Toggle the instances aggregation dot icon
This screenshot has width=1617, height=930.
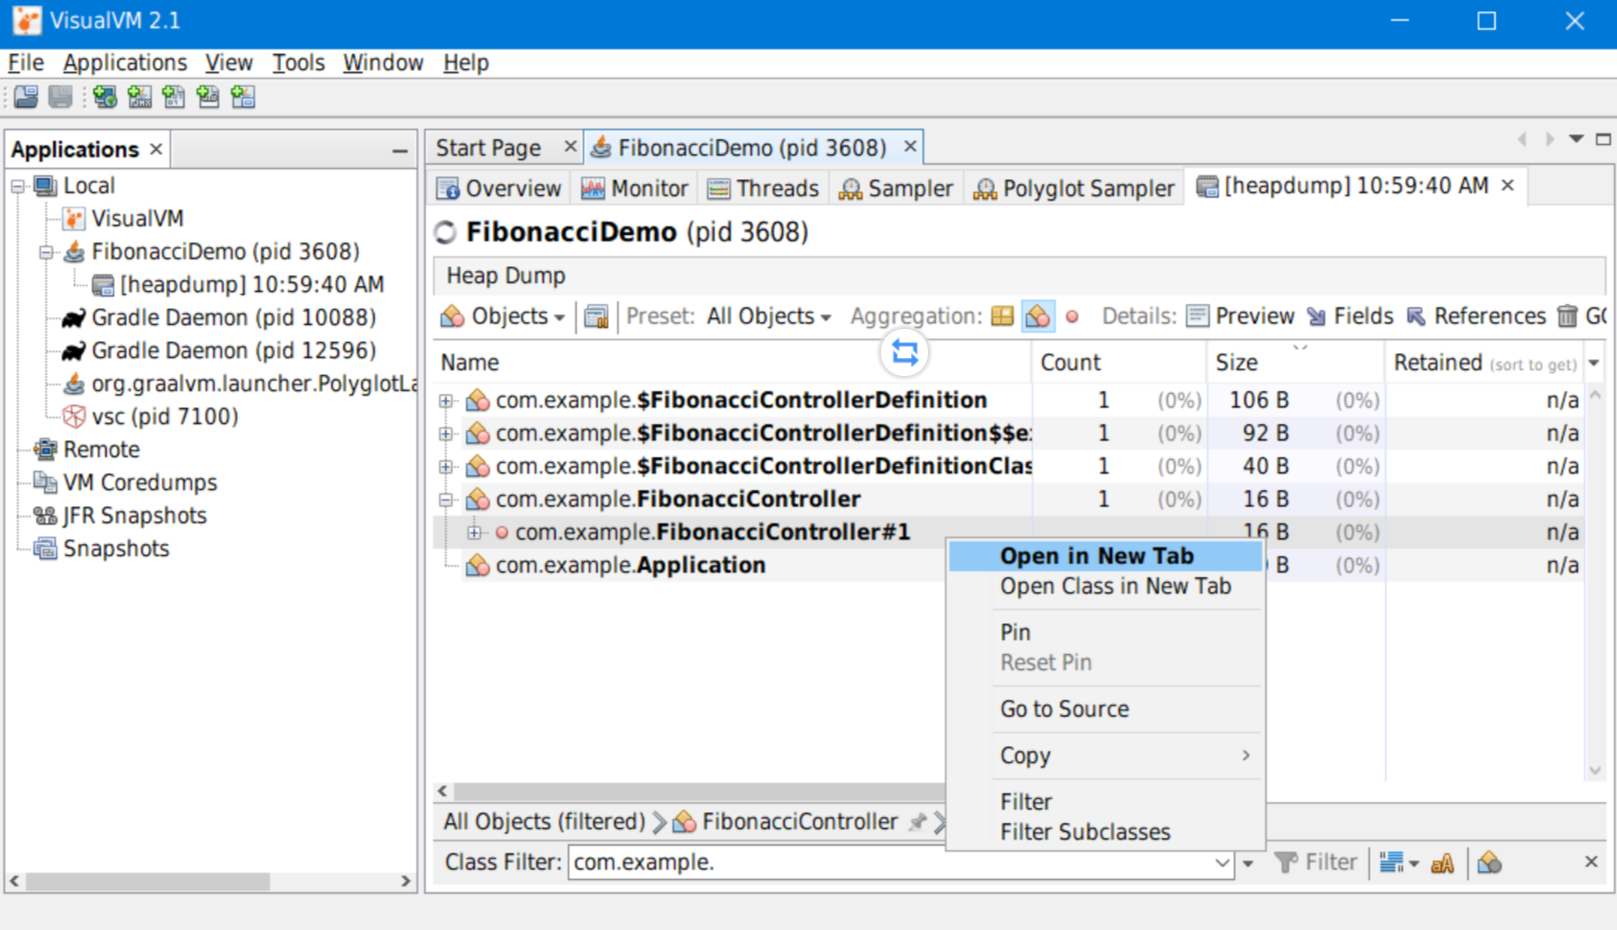coord(1071,316)
